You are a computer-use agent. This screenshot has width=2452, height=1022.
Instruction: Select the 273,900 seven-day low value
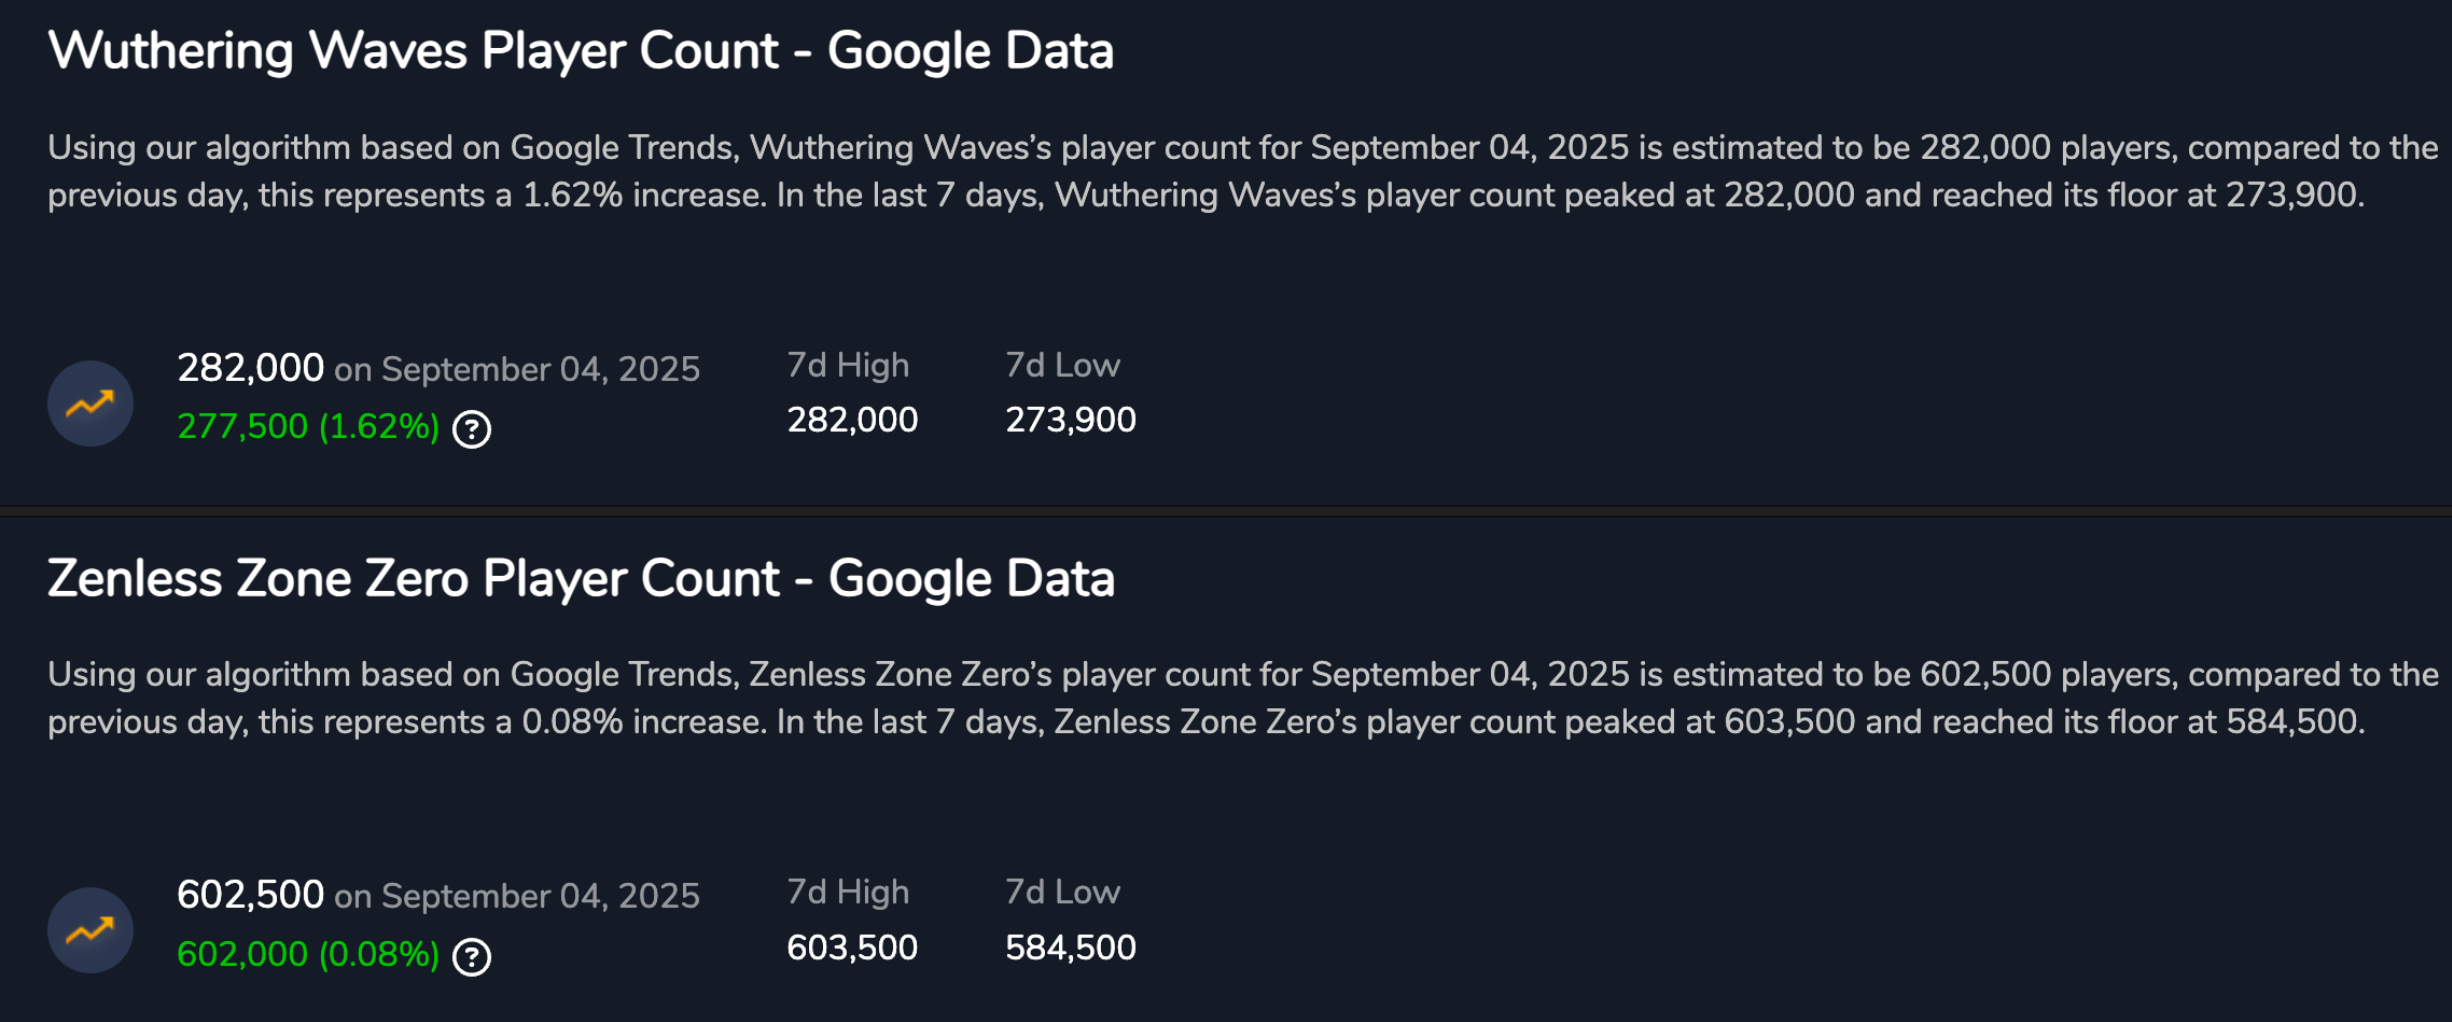[1070, 420]
